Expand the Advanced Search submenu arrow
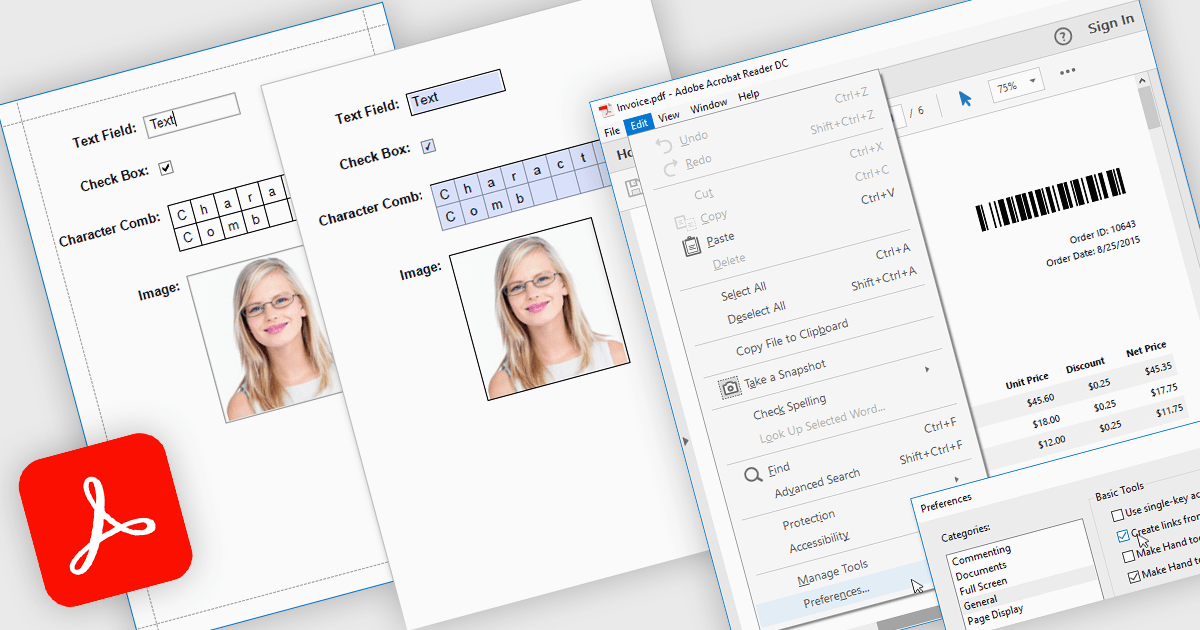 click(x=956, y=479)
